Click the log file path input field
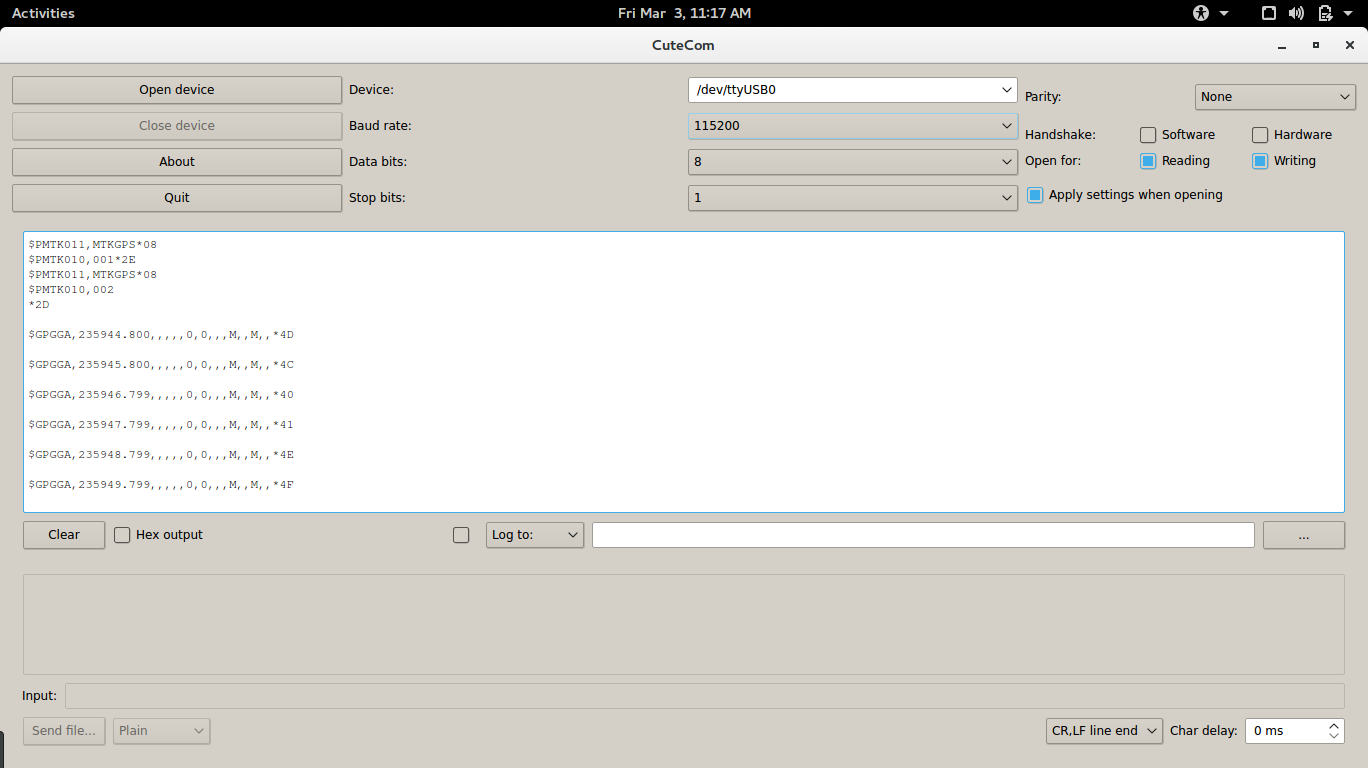 (x=923, y=535)
